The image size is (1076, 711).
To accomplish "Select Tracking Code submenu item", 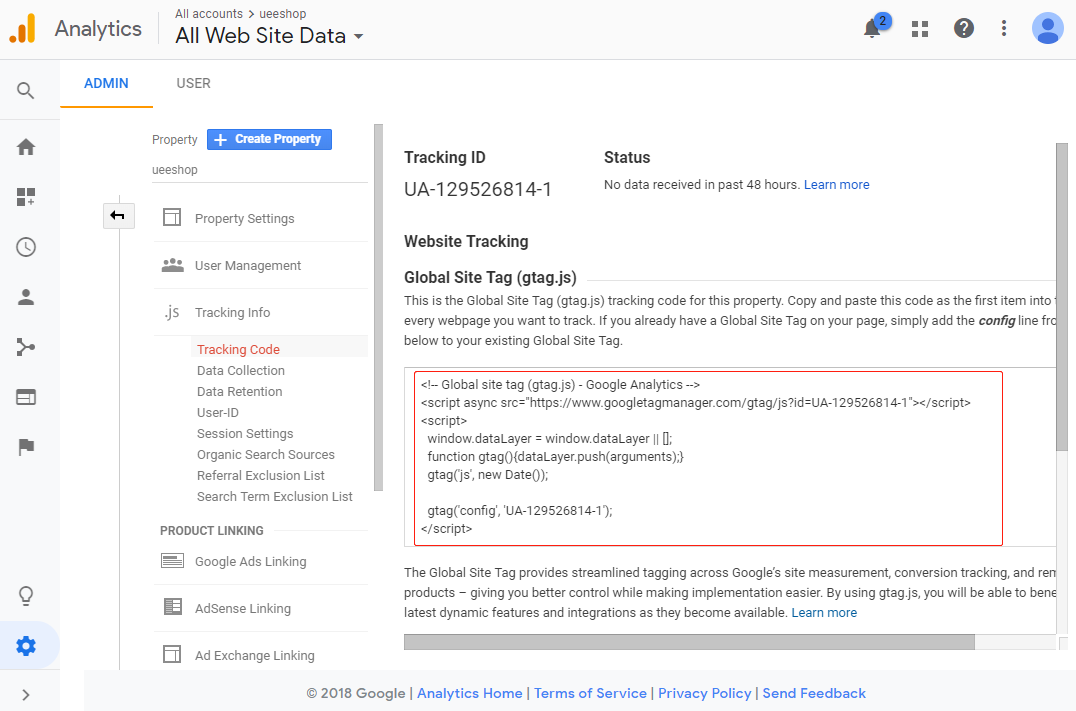I will [x=238, y=349].
